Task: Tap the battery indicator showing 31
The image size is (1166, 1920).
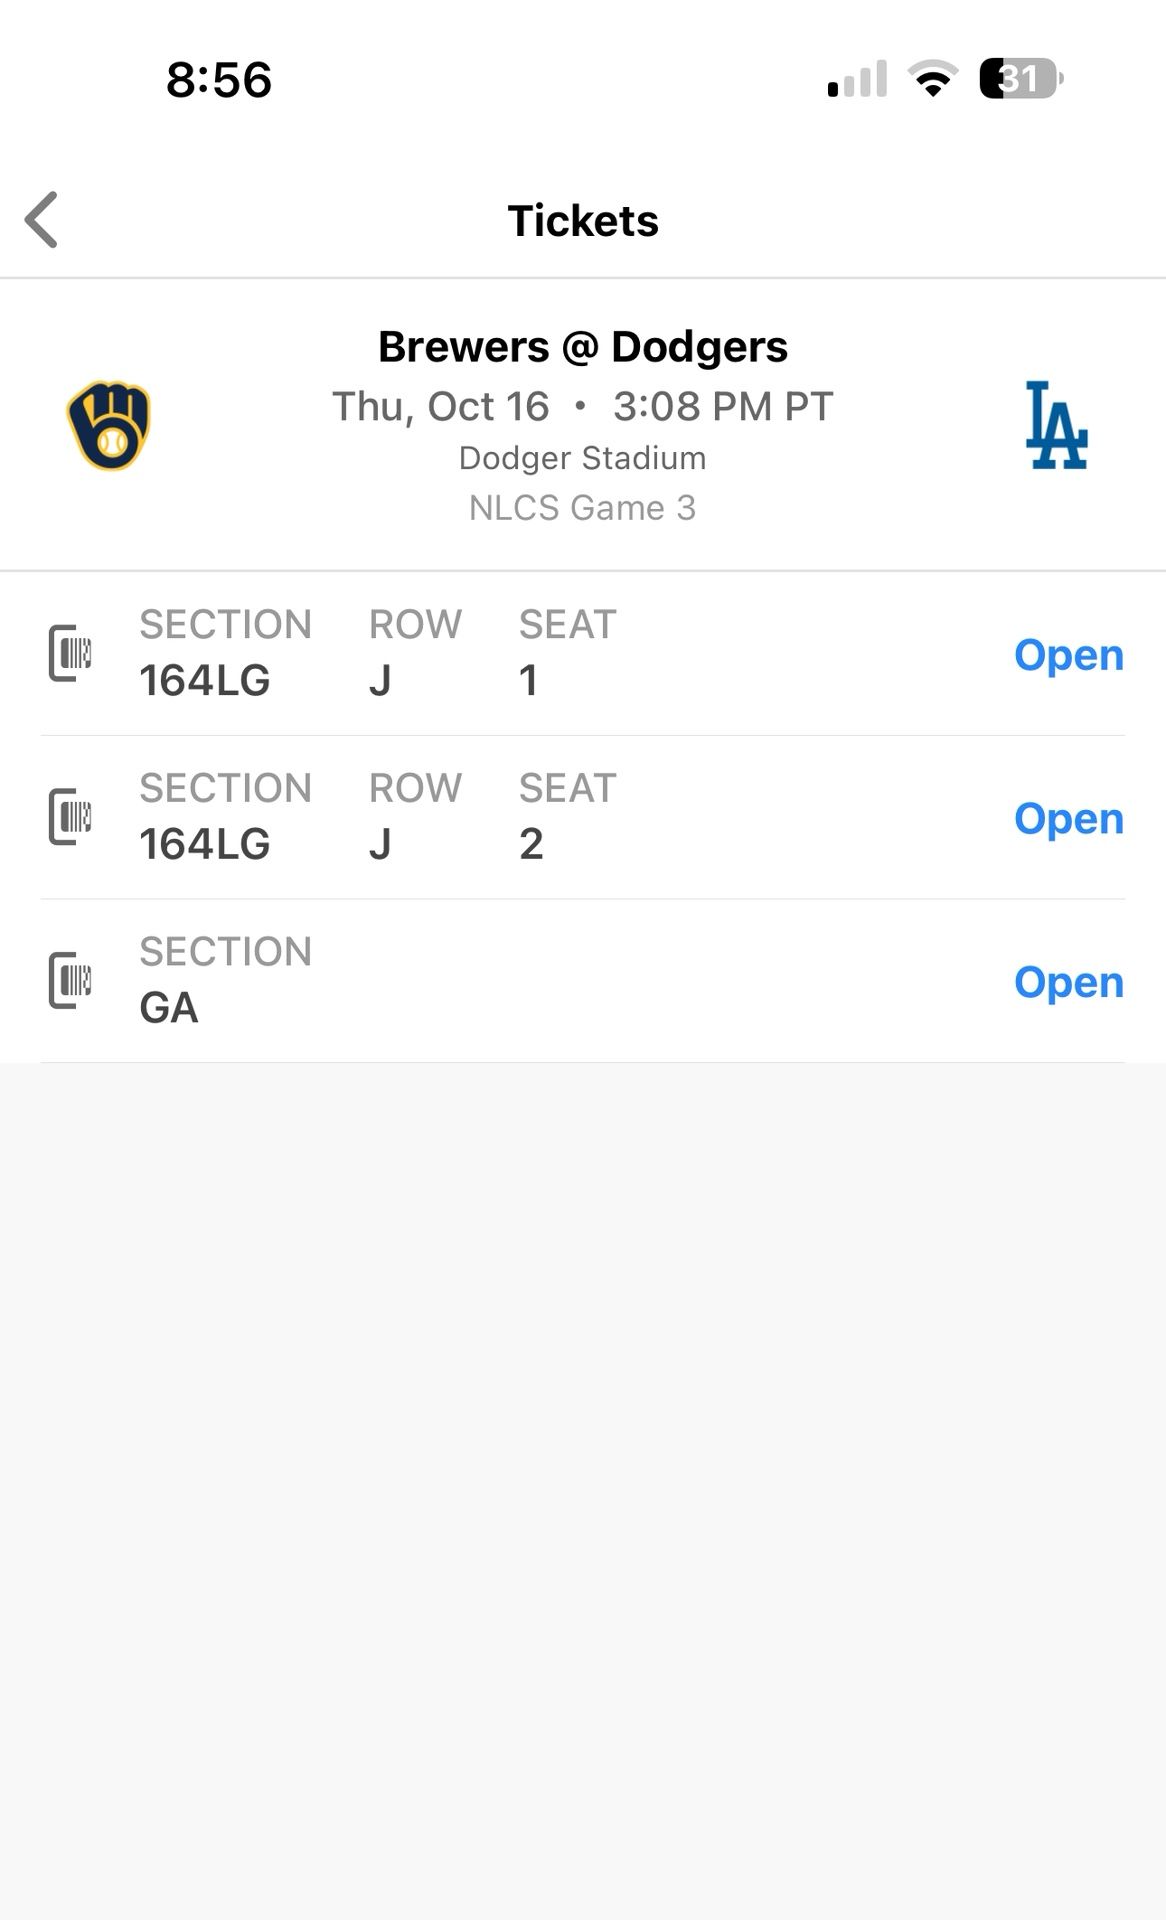Action: (x=1020, y=79)
